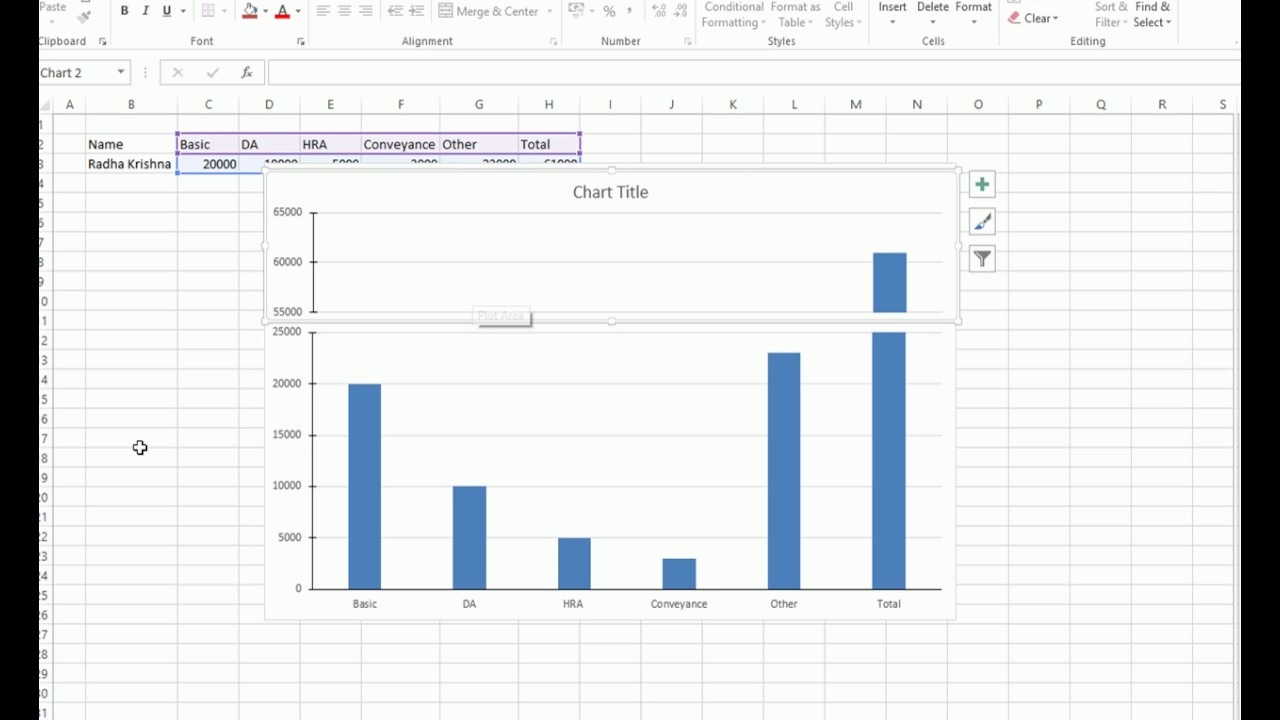Click the Format Painter brush
This screenshot has width=1280, height=720.
tap(84, 15)
